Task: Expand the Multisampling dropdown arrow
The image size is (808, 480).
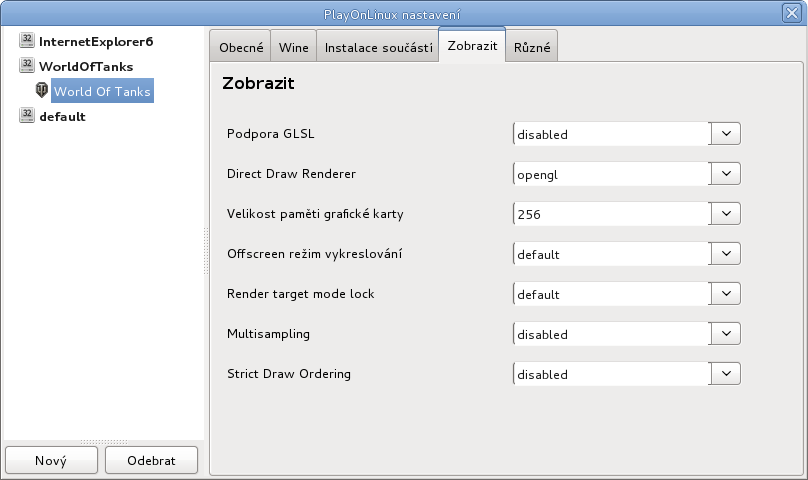Action: pyautogui.click(x=726, y=334)
